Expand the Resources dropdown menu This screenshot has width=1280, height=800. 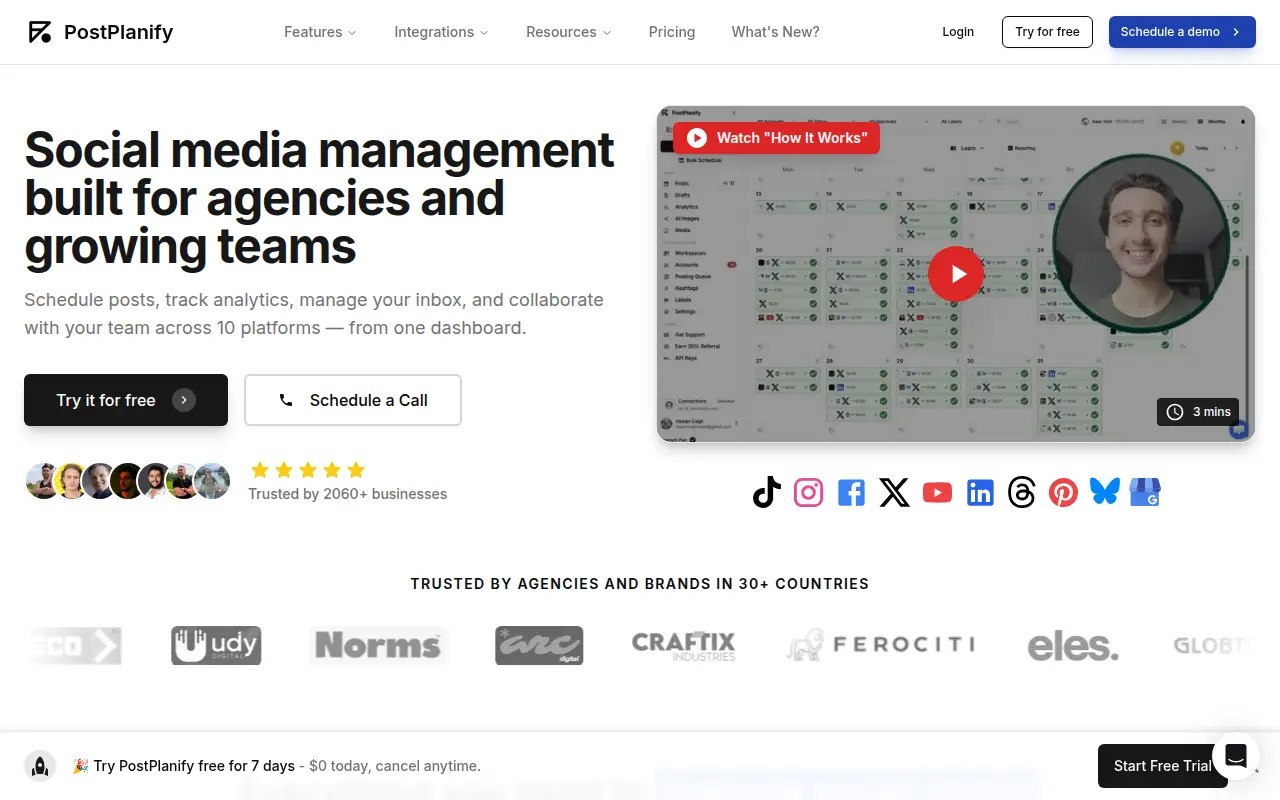pyautogui.click(x=568, y=32)
